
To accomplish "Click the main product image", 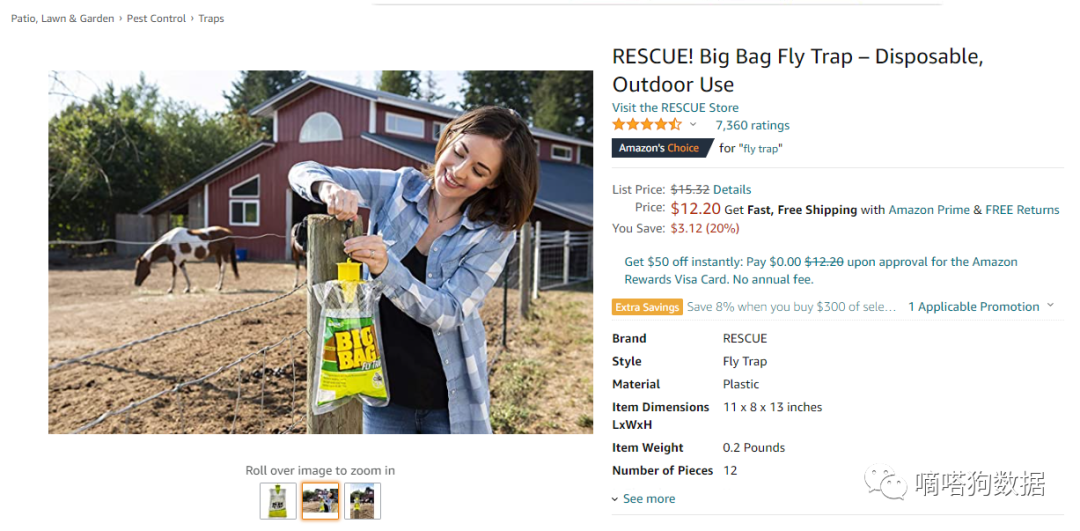I will point(320,252).
